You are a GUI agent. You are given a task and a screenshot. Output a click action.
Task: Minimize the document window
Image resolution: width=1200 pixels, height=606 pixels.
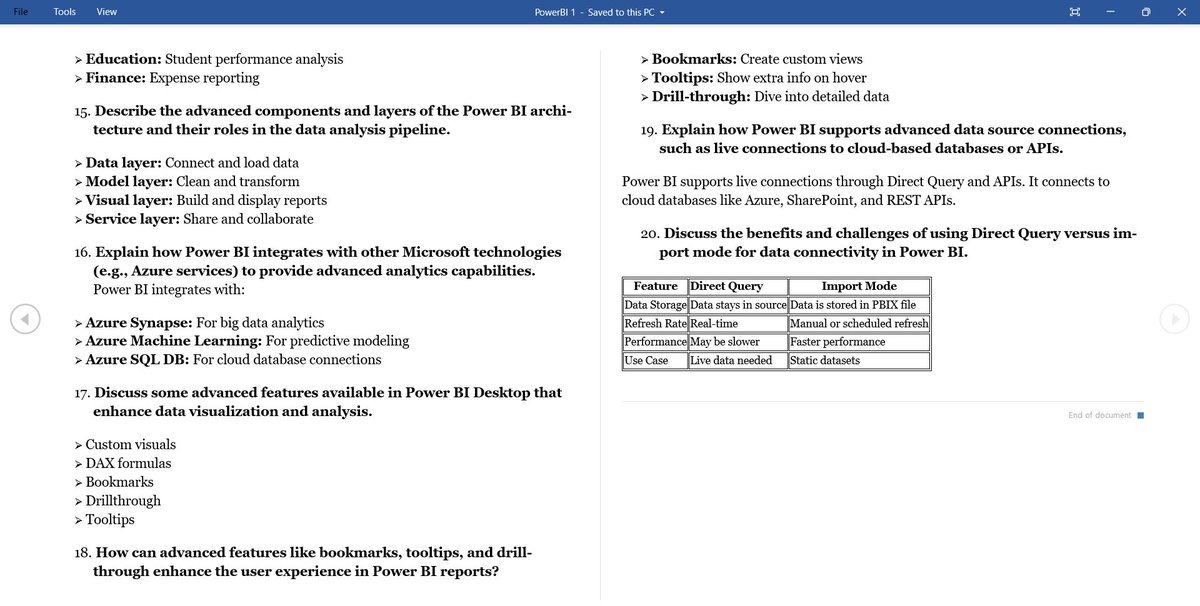point(1110,11)
